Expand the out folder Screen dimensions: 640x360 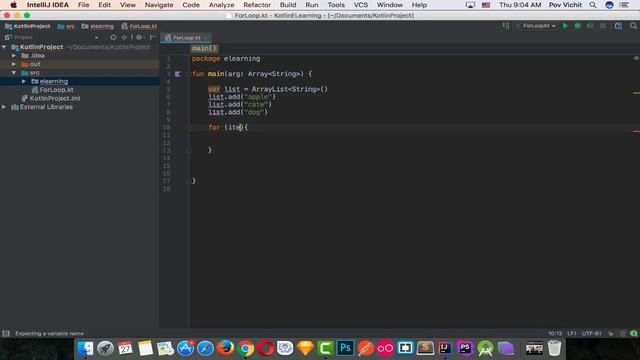[14, 64]
